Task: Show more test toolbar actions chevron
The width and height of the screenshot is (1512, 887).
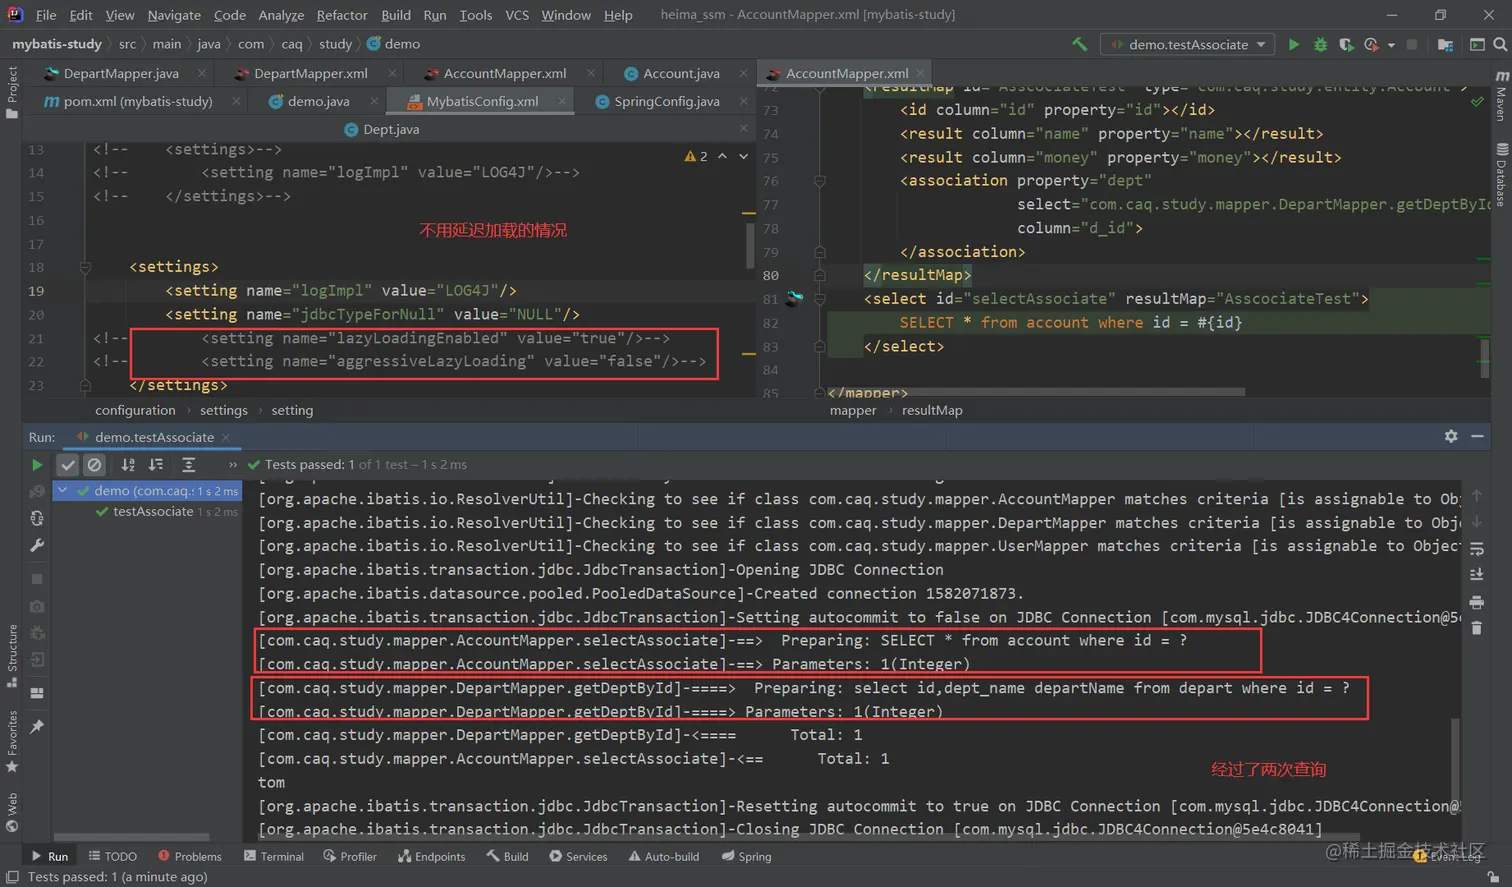Action: tap(233, 465)
